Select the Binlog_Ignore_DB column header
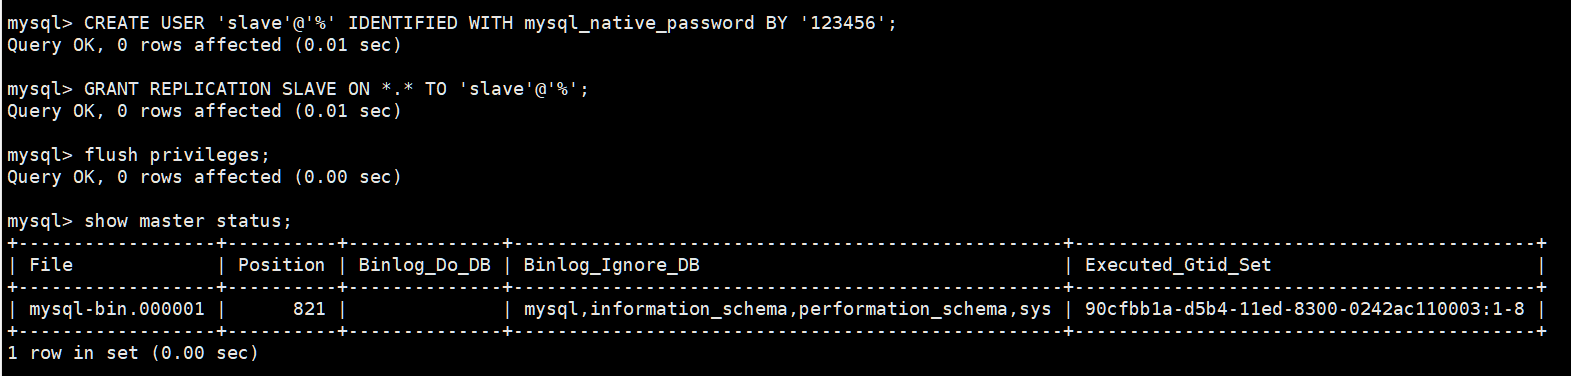 611,265
